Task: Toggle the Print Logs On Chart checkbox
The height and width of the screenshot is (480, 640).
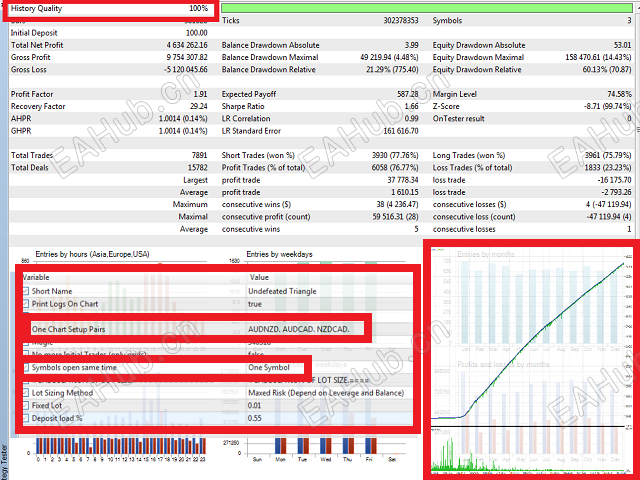Action: (x=26, y=304)
